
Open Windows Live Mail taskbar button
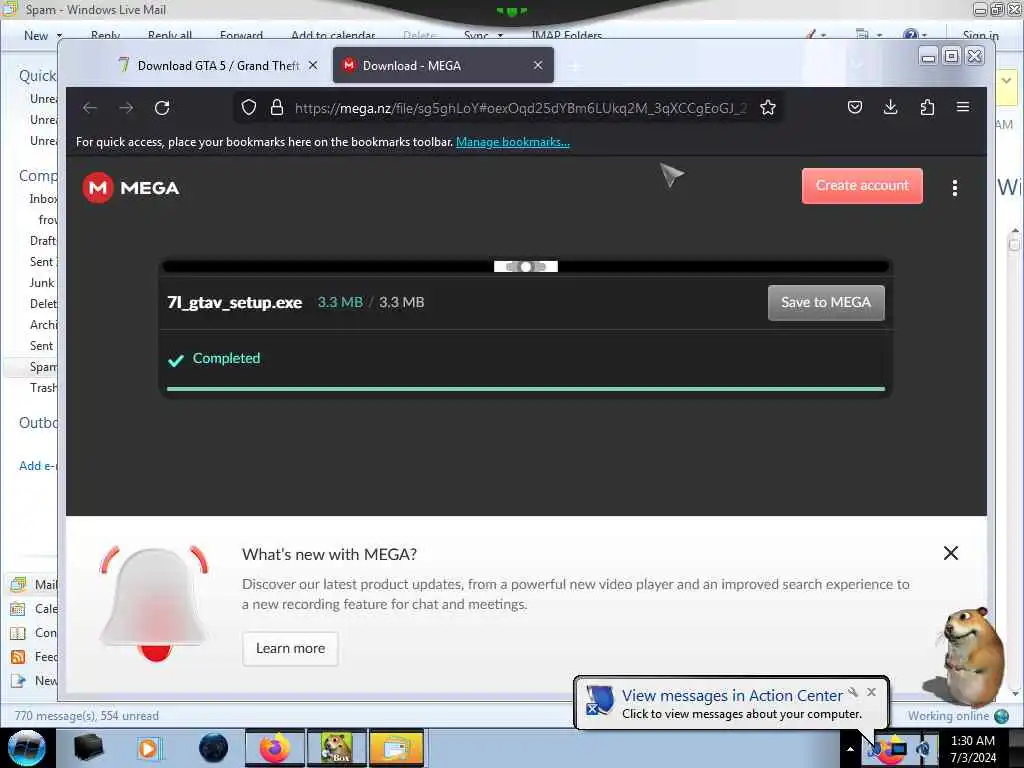pyautogui.click(x=396, y=748)
